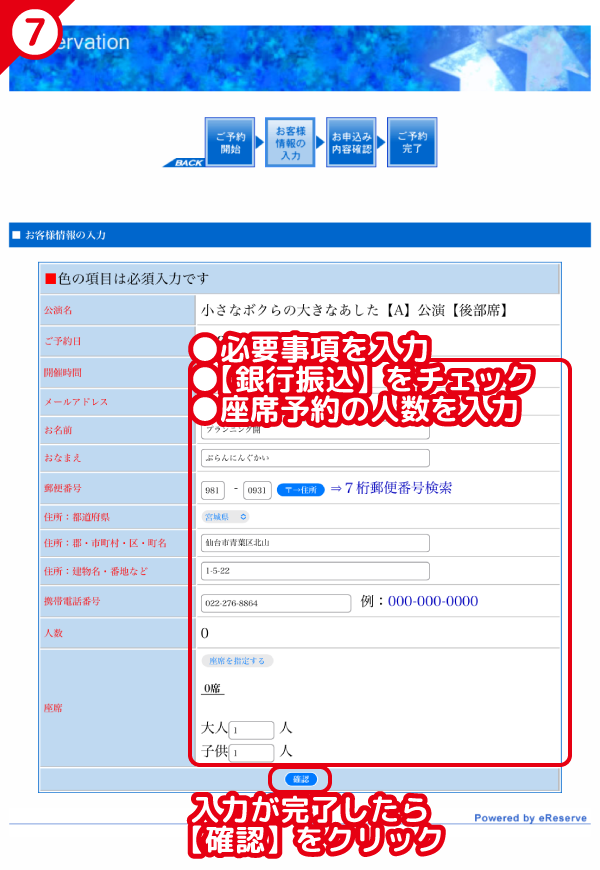
Task: Click the お客様情報の入力 step icon
Action: pyautogui.click(x=290, y=143)
